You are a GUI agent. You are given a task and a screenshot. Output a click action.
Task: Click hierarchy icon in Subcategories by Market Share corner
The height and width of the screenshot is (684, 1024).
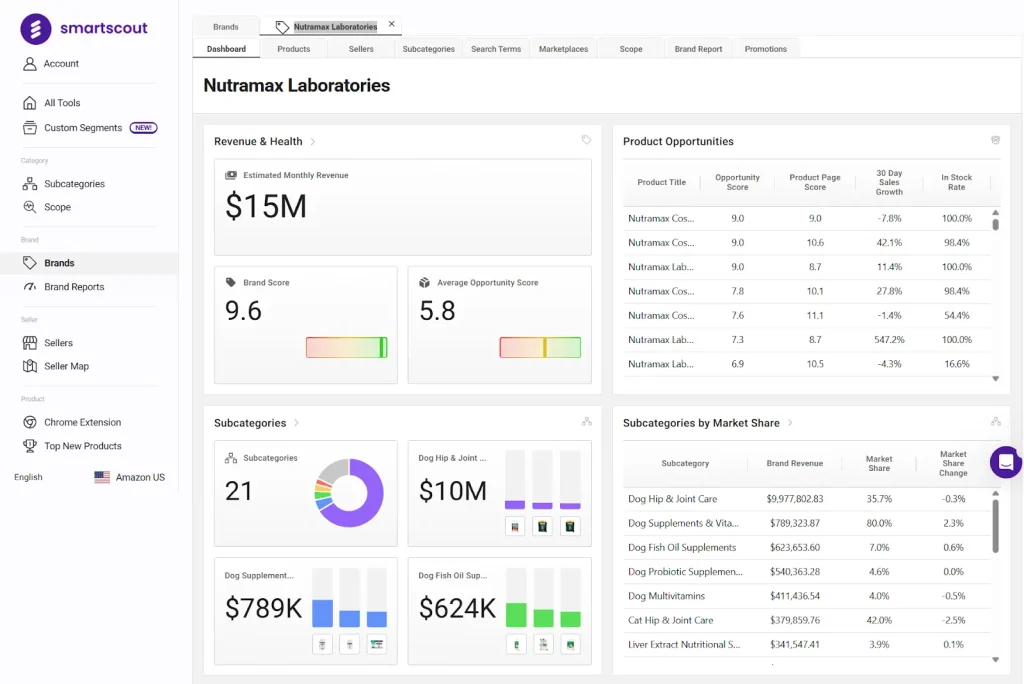coord(995,421)
